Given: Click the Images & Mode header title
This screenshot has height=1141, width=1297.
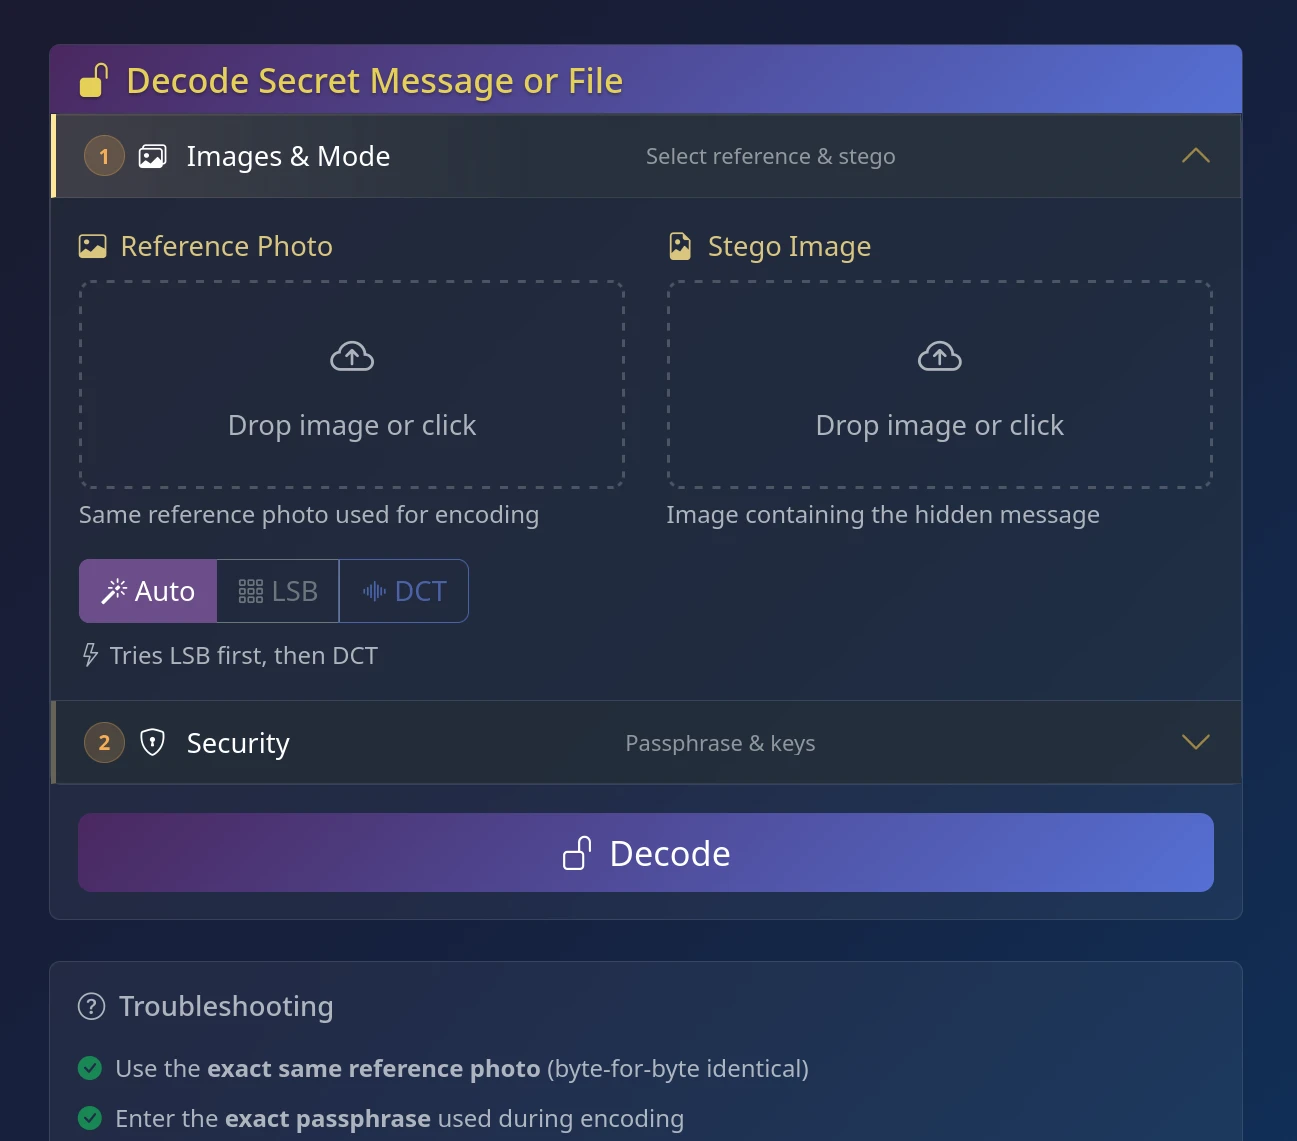Looking at the screenshot, I should point(288,156).
